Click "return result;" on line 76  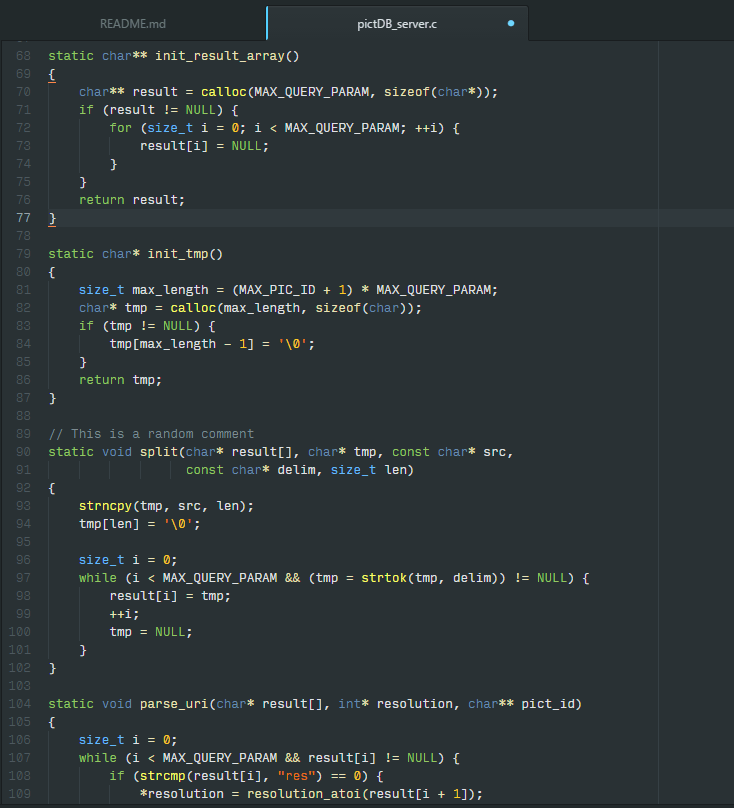pos(132,200)
